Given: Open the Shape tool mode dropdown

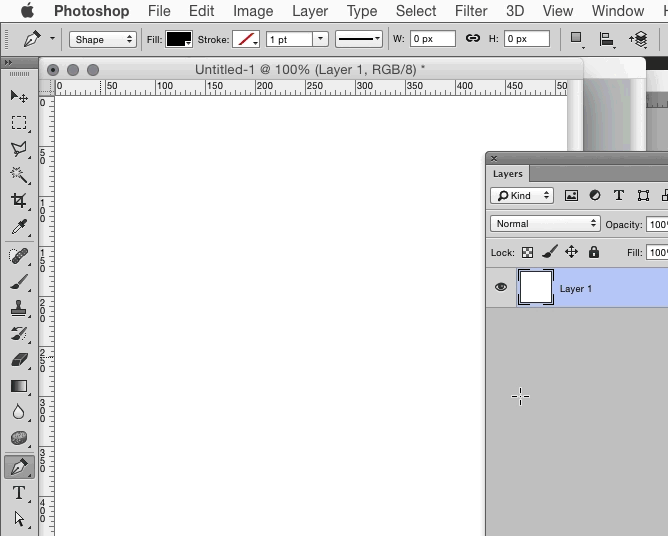Looking at the screenshot, I should 103,40.
